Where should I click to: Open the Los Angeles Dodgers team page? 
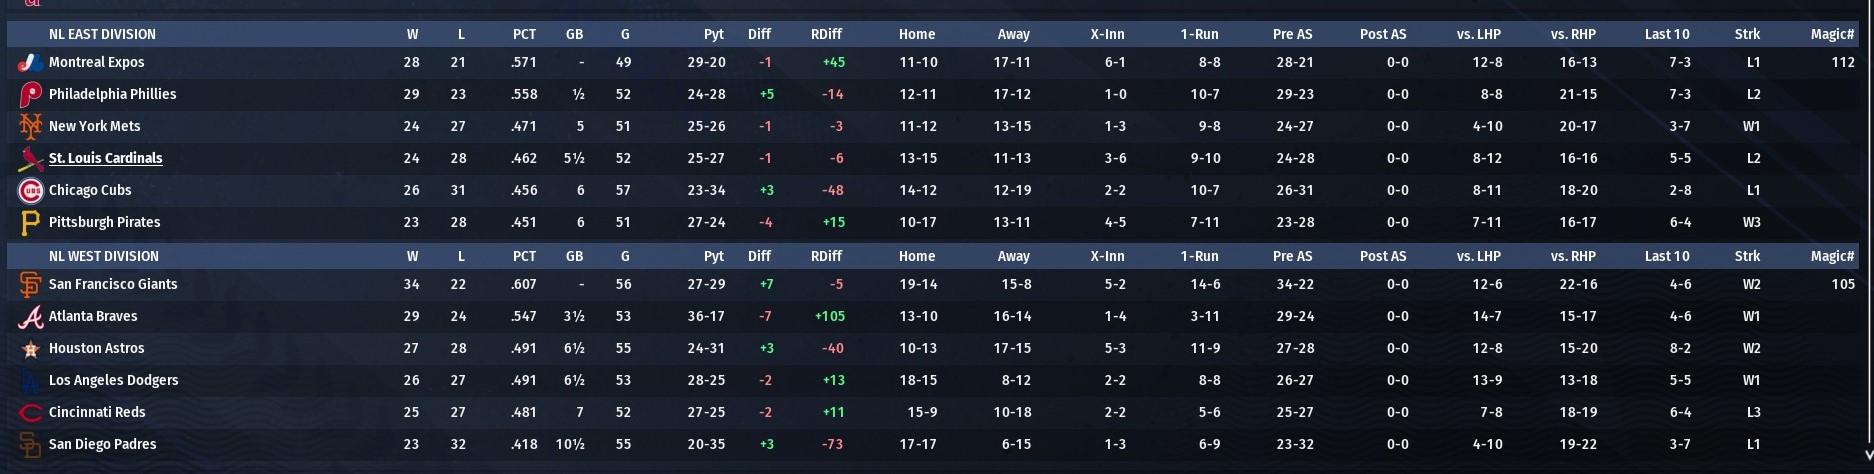pos(113,380)
